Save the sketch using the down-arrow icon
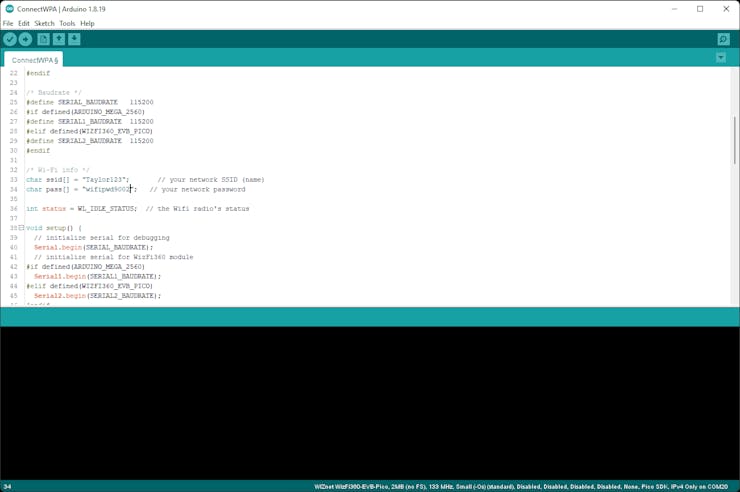 74,39
